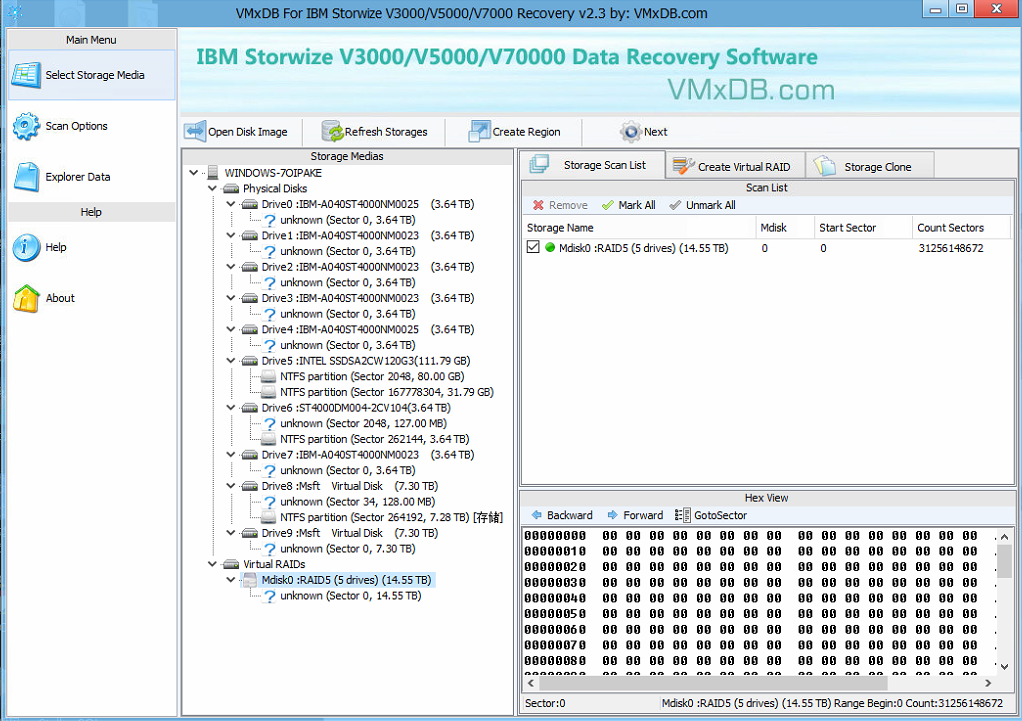Click the Mdisk column header
The height and width of the screenshot is (721, 1022).
pyautogui.click(x=785, y=228)
